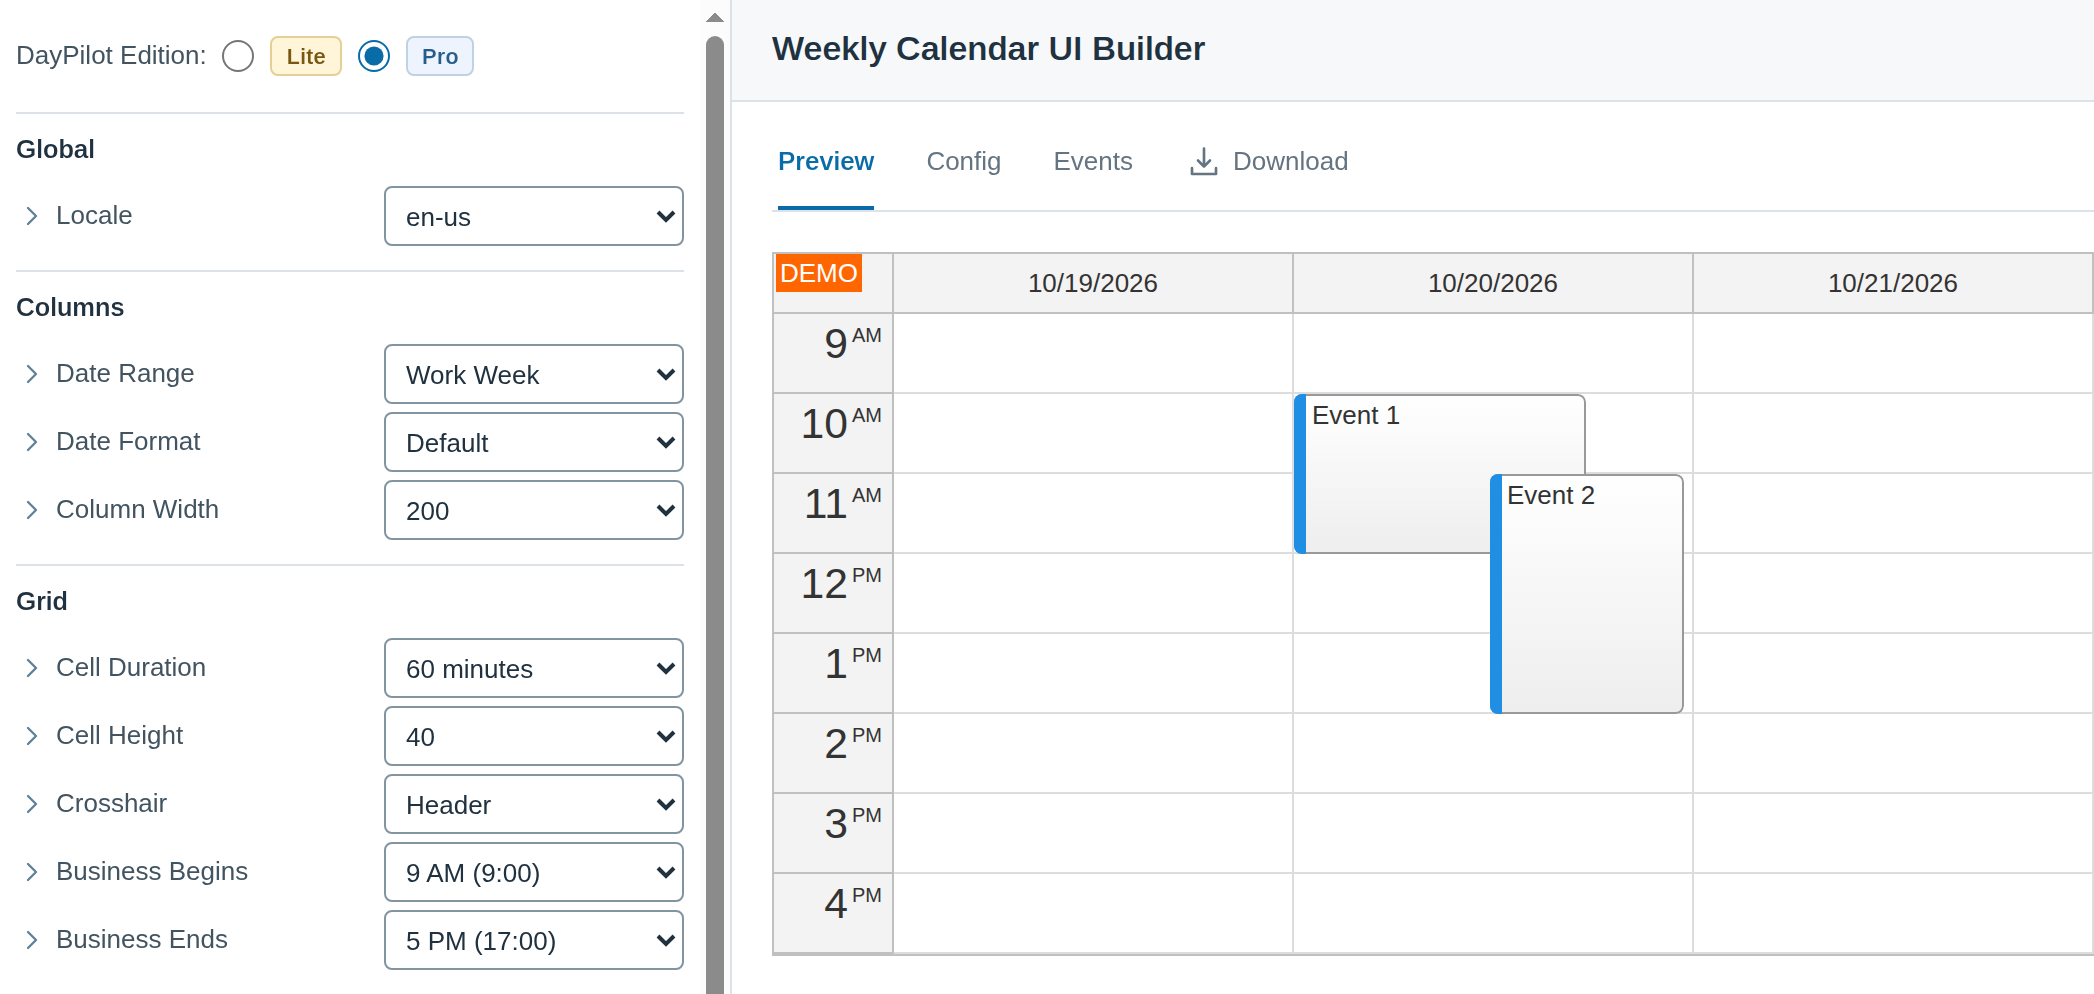Screen dimensions: 2094x994
Task: Expand the Cell Duration chevron
Action: tap(32, 668)
